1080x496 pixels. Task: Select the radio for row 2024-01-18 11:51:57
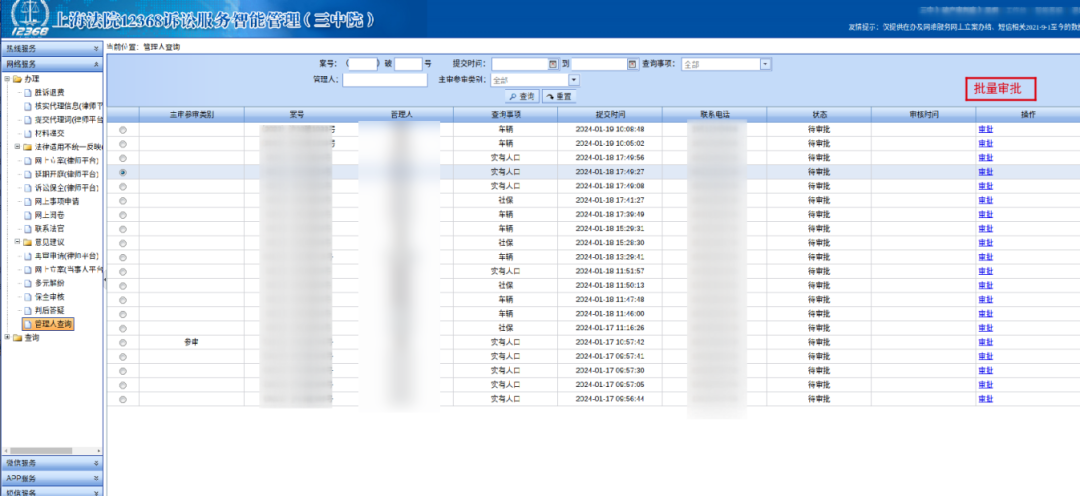[x=123, y=271]
